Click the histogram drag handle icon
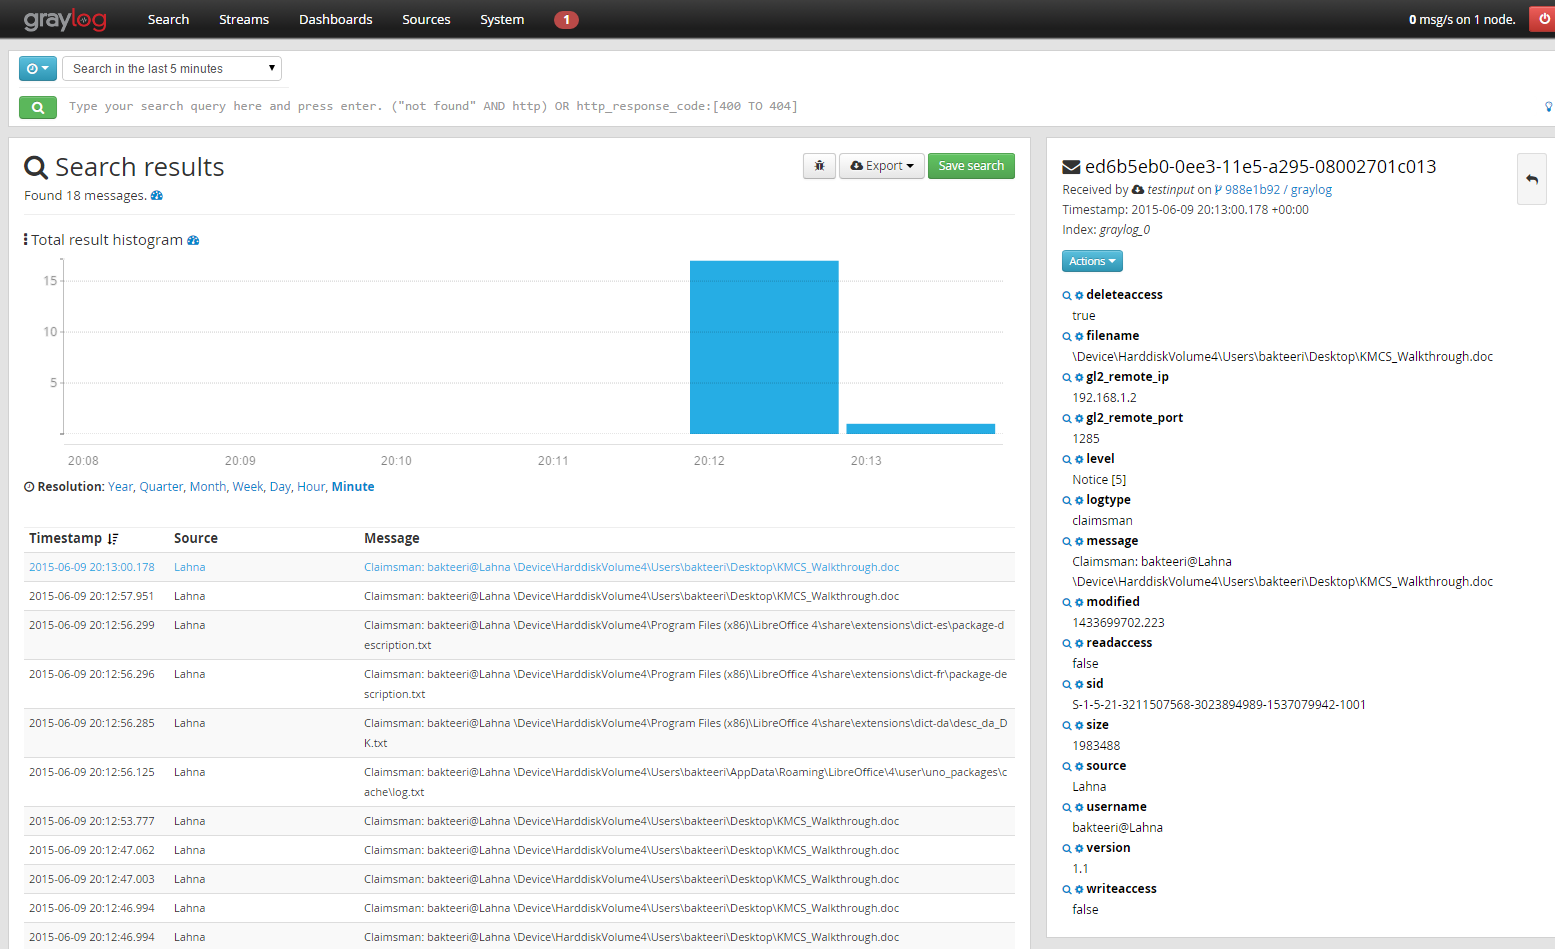This screenshot has height=949, width=1555. point(26,240)
